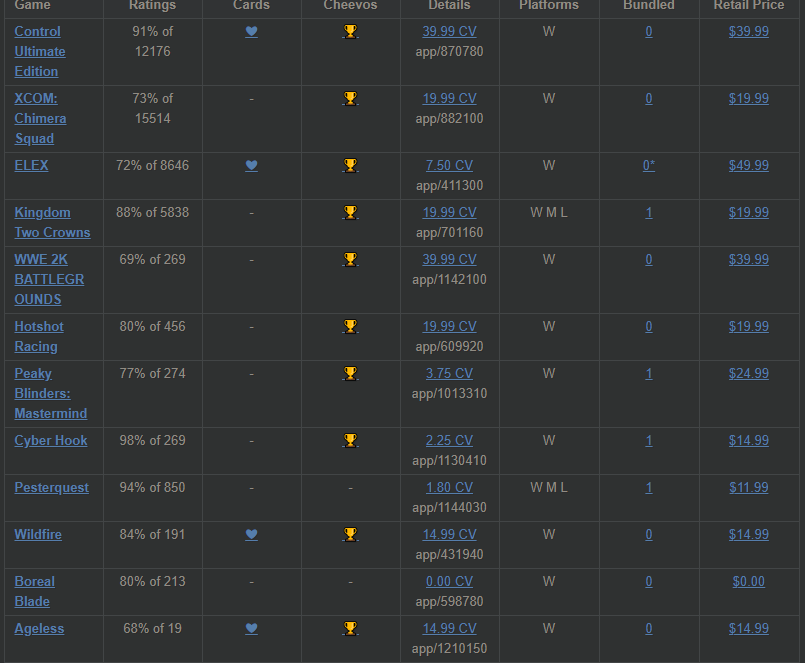Click the trophy icon for XCOM: Chimera Squad
Image resolution: width=805 pixels, height=663 pixels.
(x=350, y=98)
